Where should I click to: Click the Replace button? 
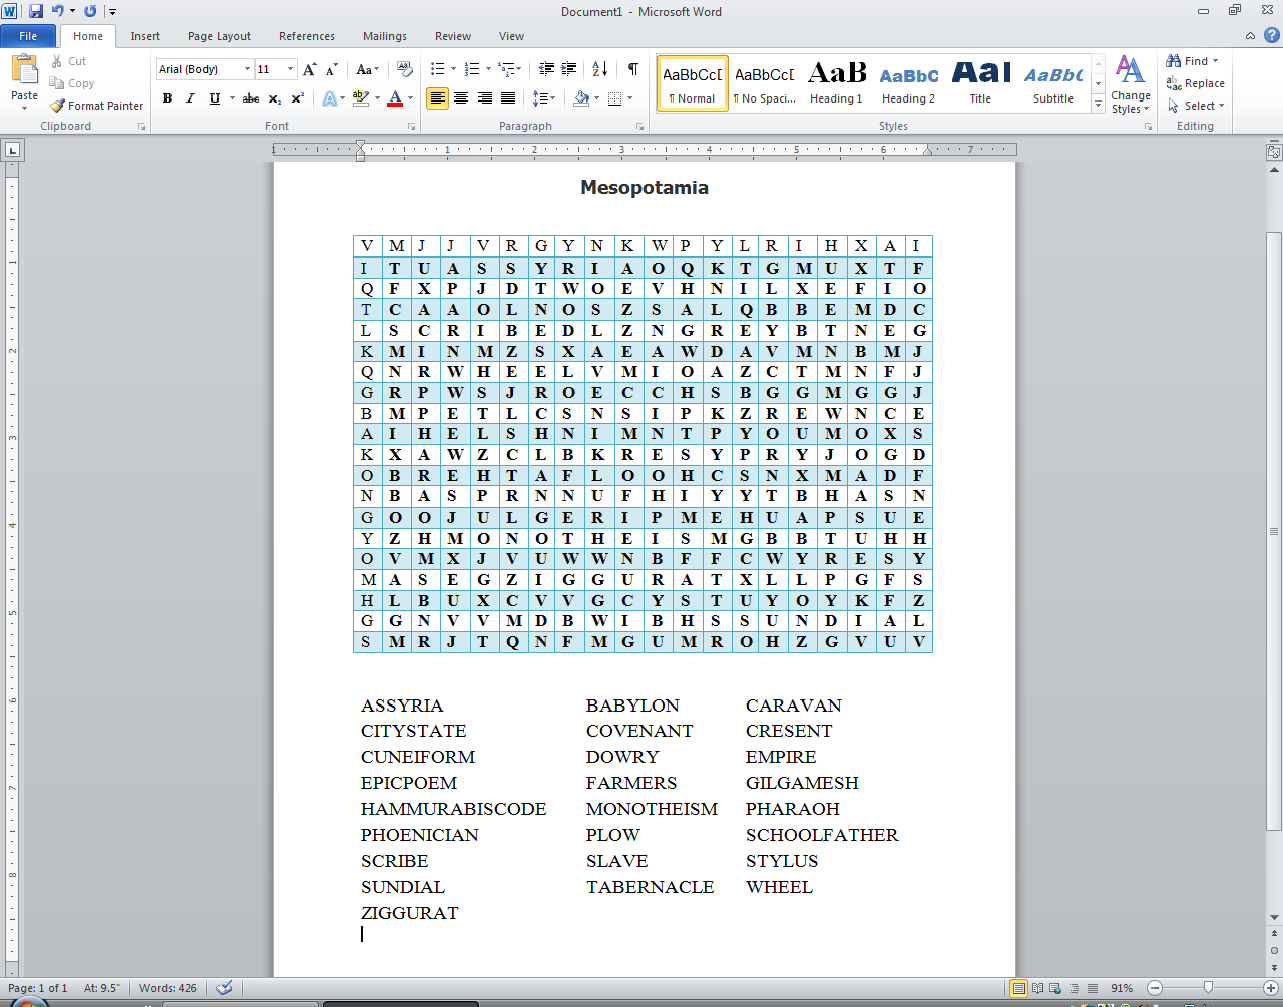pyautogui.click(x=1196, y=84)
